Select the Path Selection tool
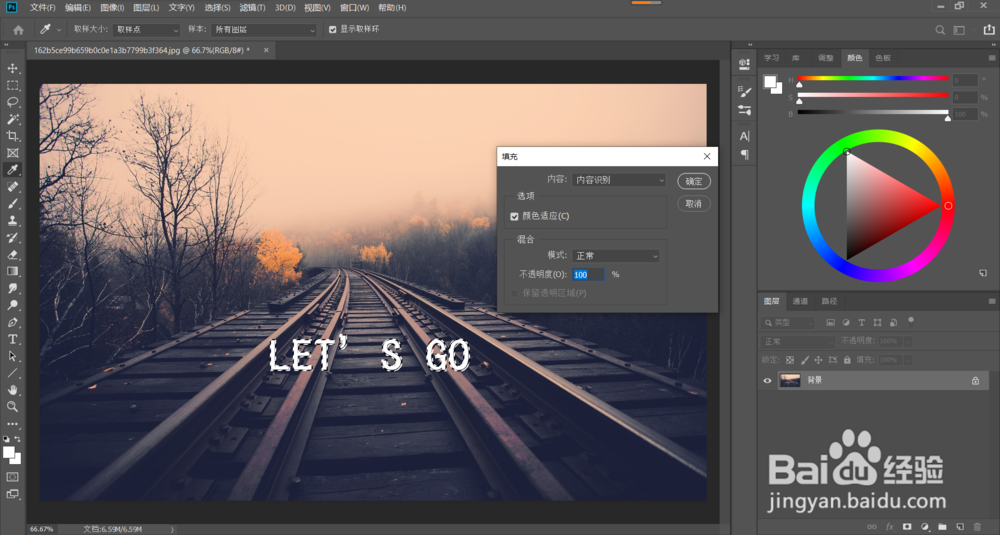 [12, 356]
